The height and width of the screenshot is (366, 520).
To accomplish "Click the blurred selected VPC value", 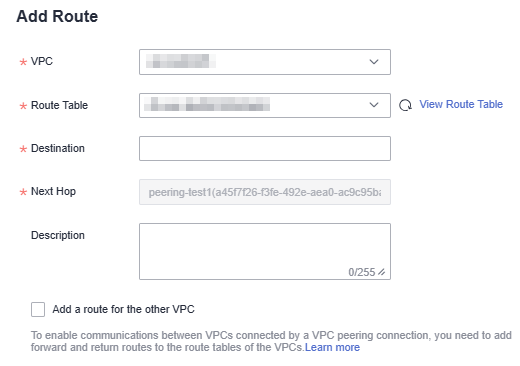I will pos(180,61).
